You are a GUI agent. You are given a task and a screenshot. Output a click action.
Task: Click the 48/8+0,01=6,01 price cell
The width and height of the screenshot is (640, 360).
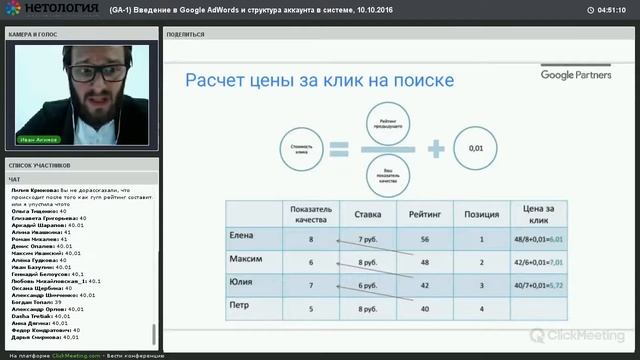(539, 239)
